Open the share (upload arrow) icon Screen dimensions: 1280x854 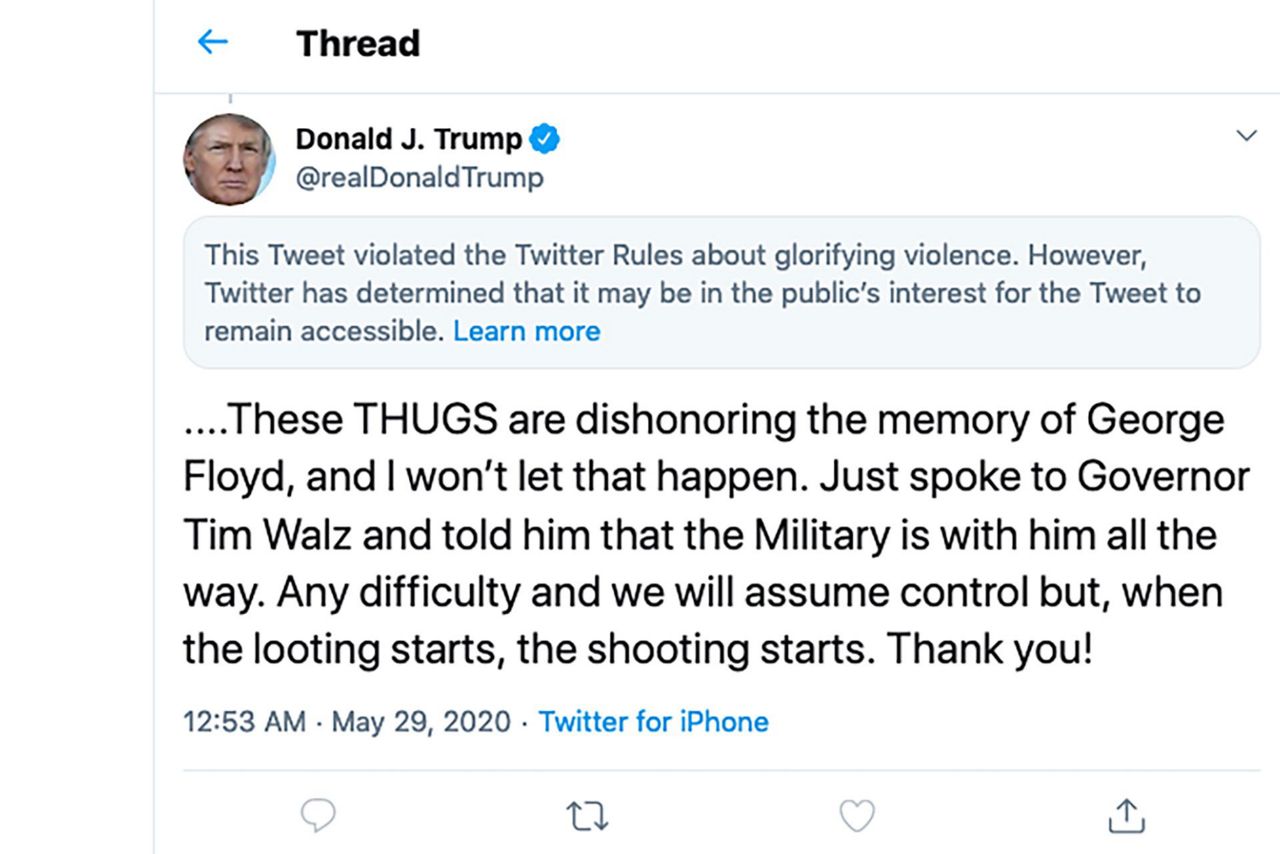tap(1126, 816)
